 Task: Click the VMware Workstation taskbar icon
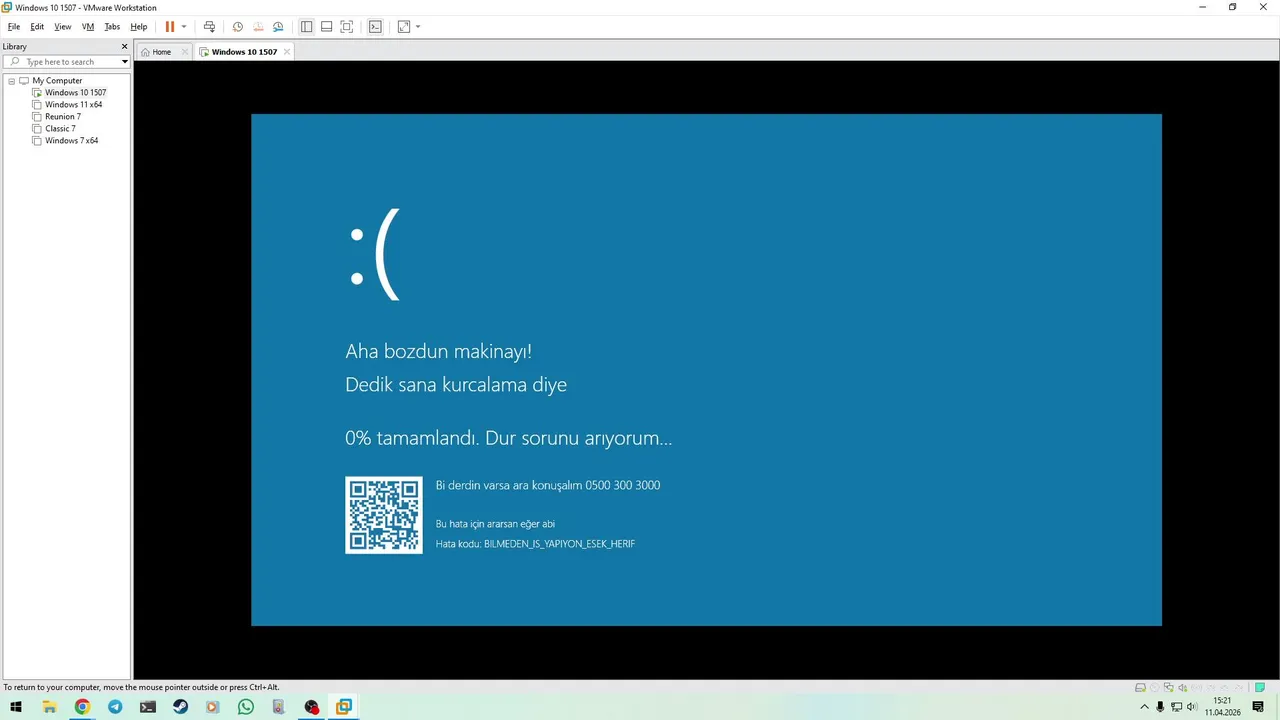point(344,707)
